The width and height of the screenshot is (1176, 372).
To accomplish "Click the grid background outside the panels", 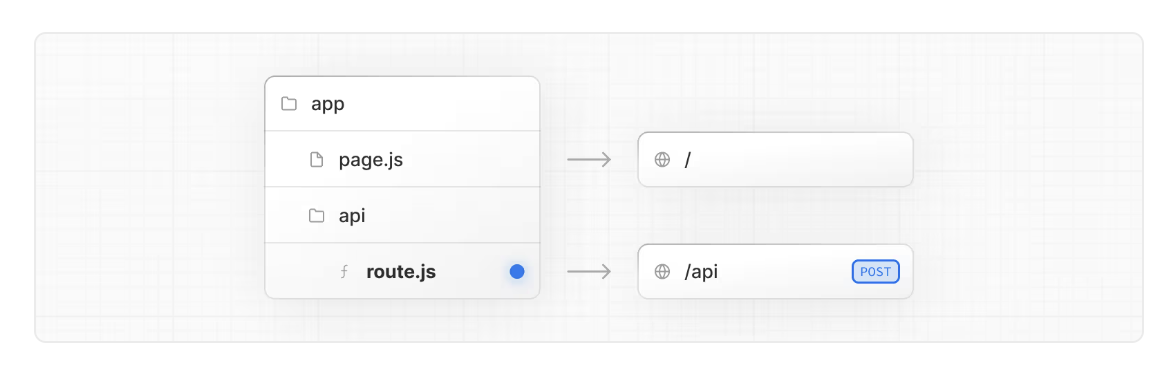I will (x=150, y=188).
